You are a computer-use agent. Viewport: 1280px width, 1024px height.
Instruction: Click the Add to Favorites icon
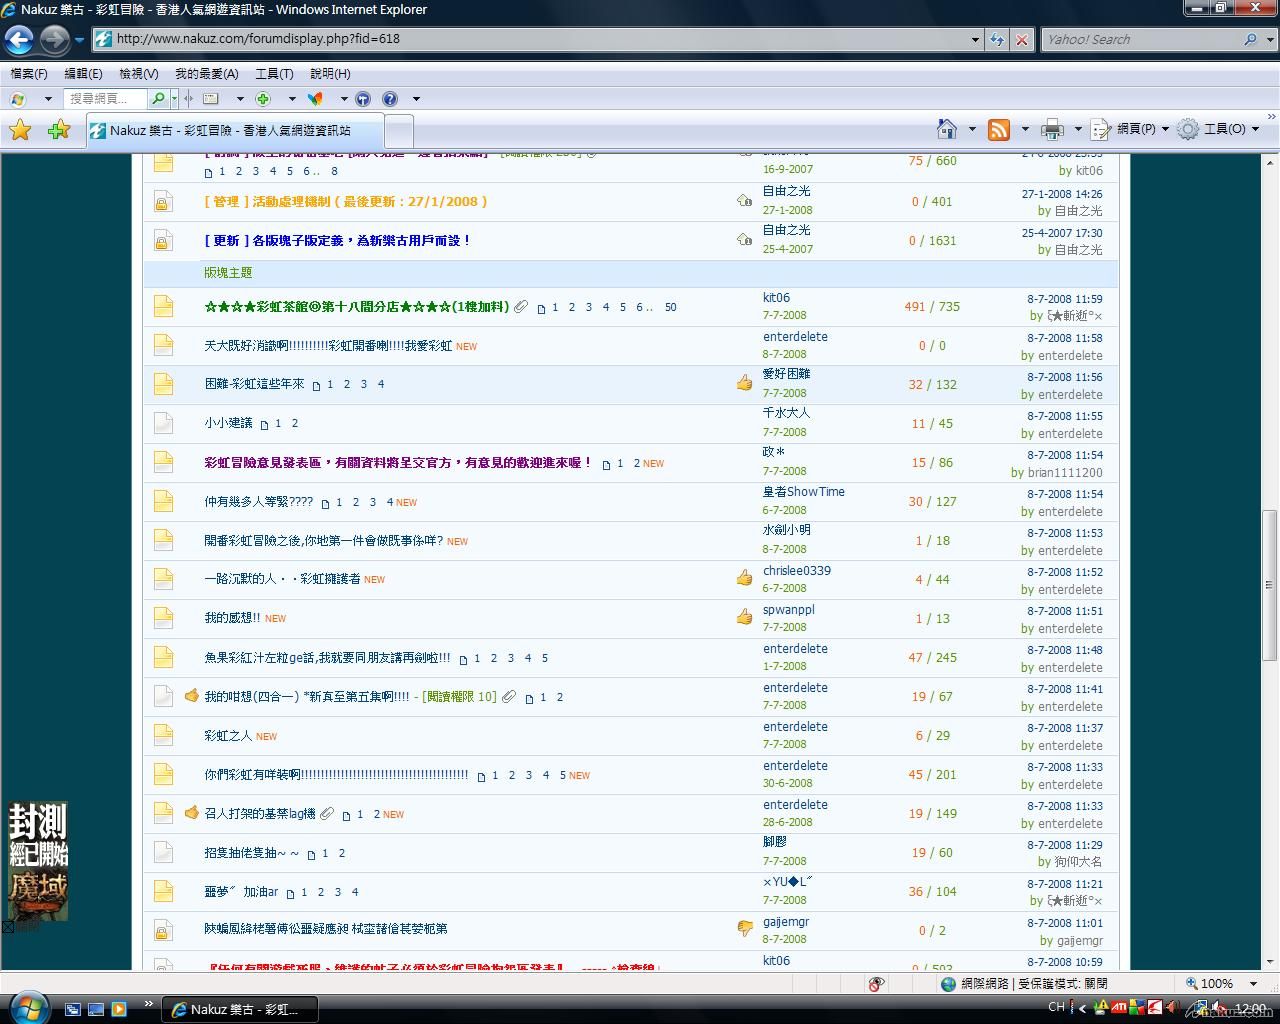[59, 130]
